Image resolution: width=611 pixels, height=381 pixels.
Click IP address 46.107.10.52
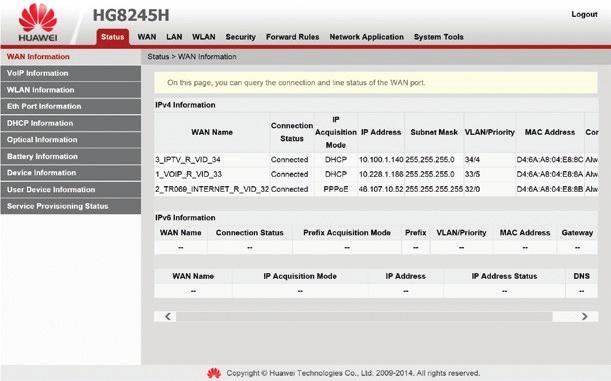pyautogui.click(x=381, y=189)
